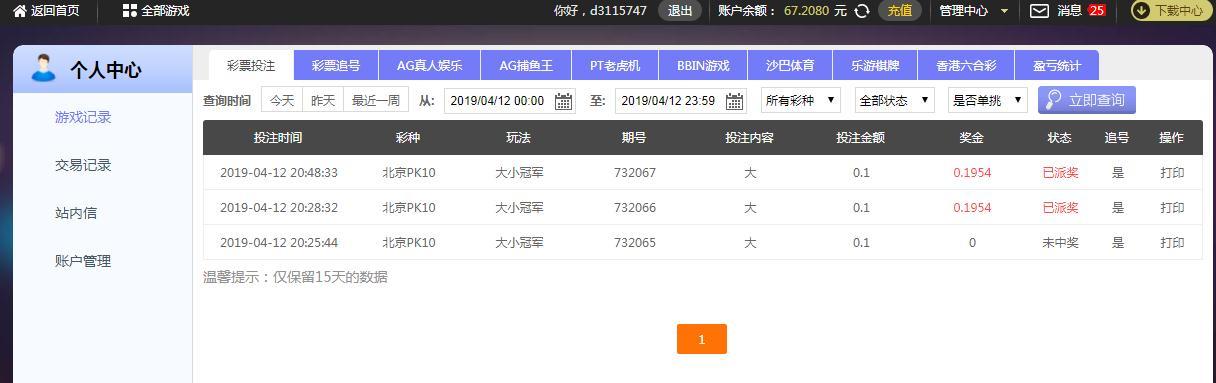Click the red 25 message count badge

click(x=1097, y=11)
